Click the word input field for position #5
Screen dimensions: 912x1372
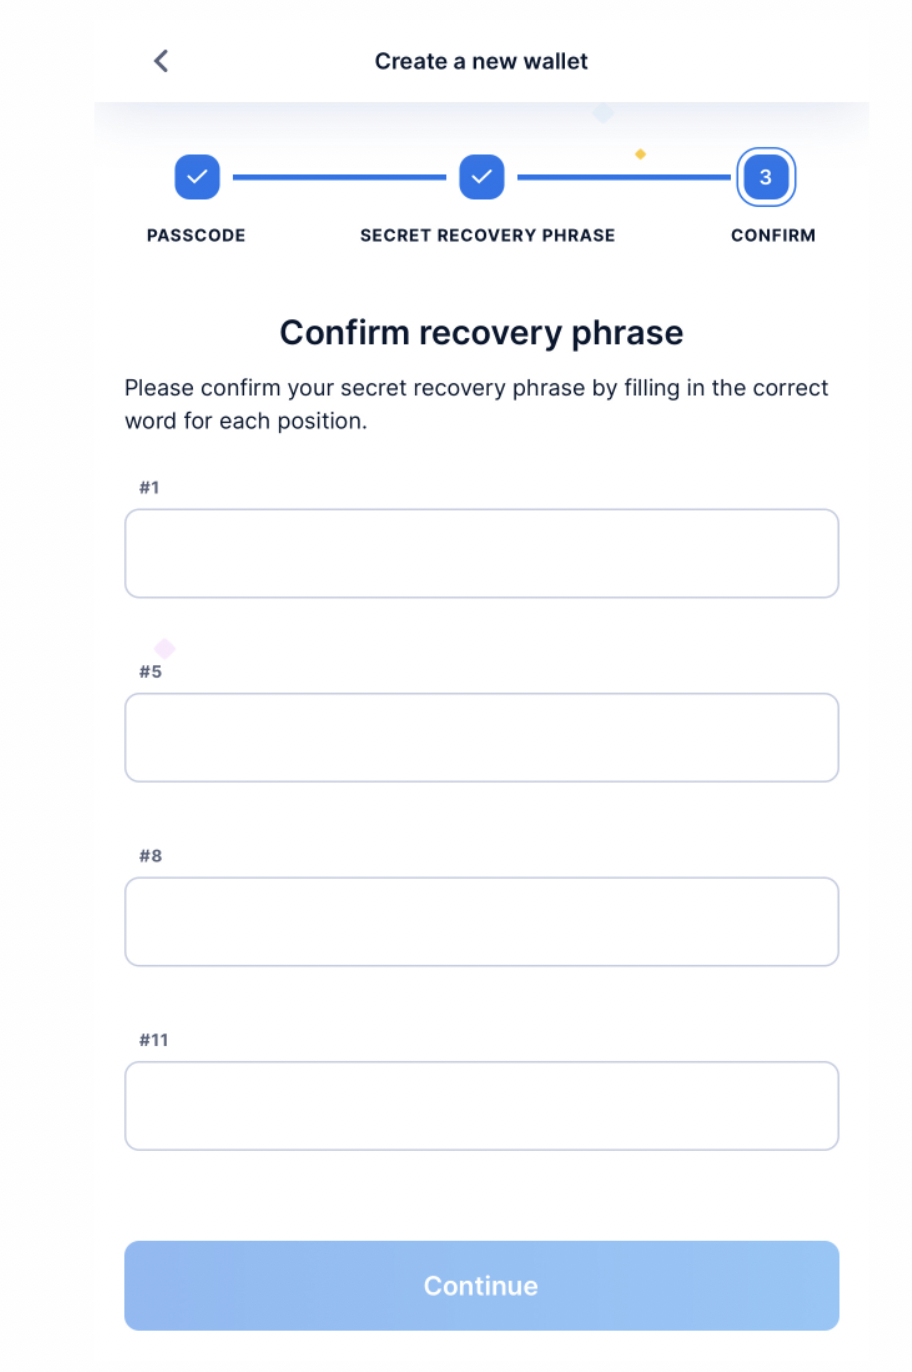pos(481,737)
